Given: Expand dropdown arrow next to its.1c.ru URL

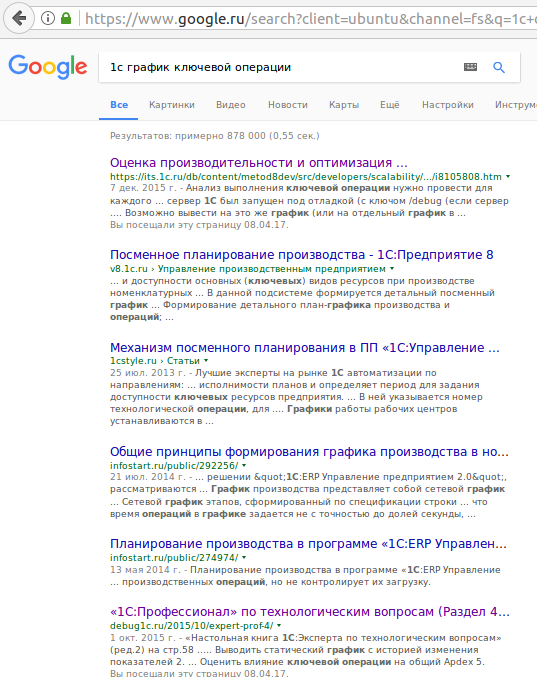Looking at the screenshot, I should (508, 176).
